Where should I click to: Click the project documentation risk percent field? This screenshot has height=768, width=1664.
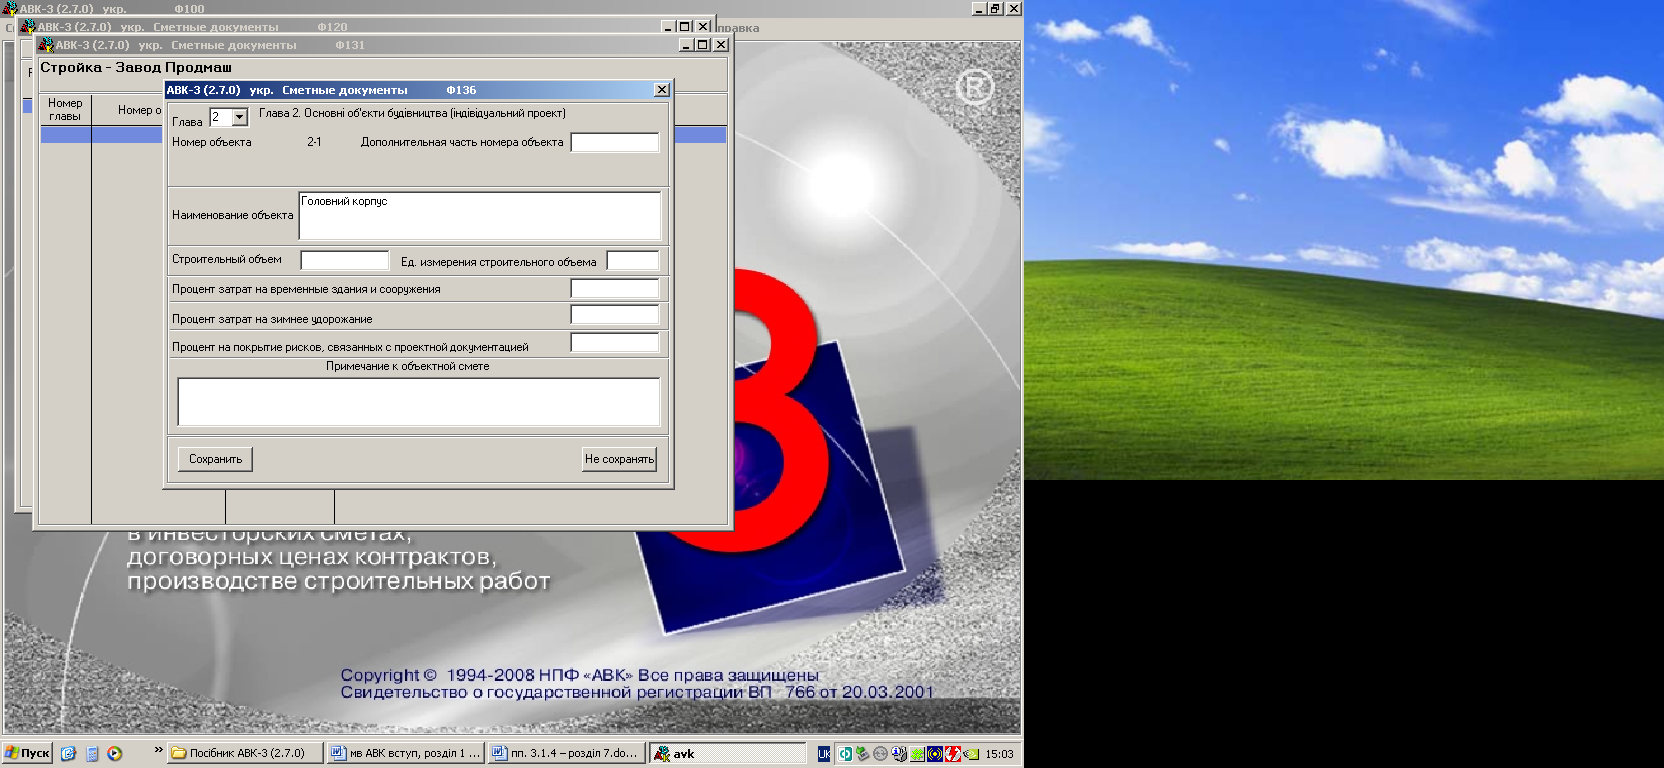click(615, 343)
